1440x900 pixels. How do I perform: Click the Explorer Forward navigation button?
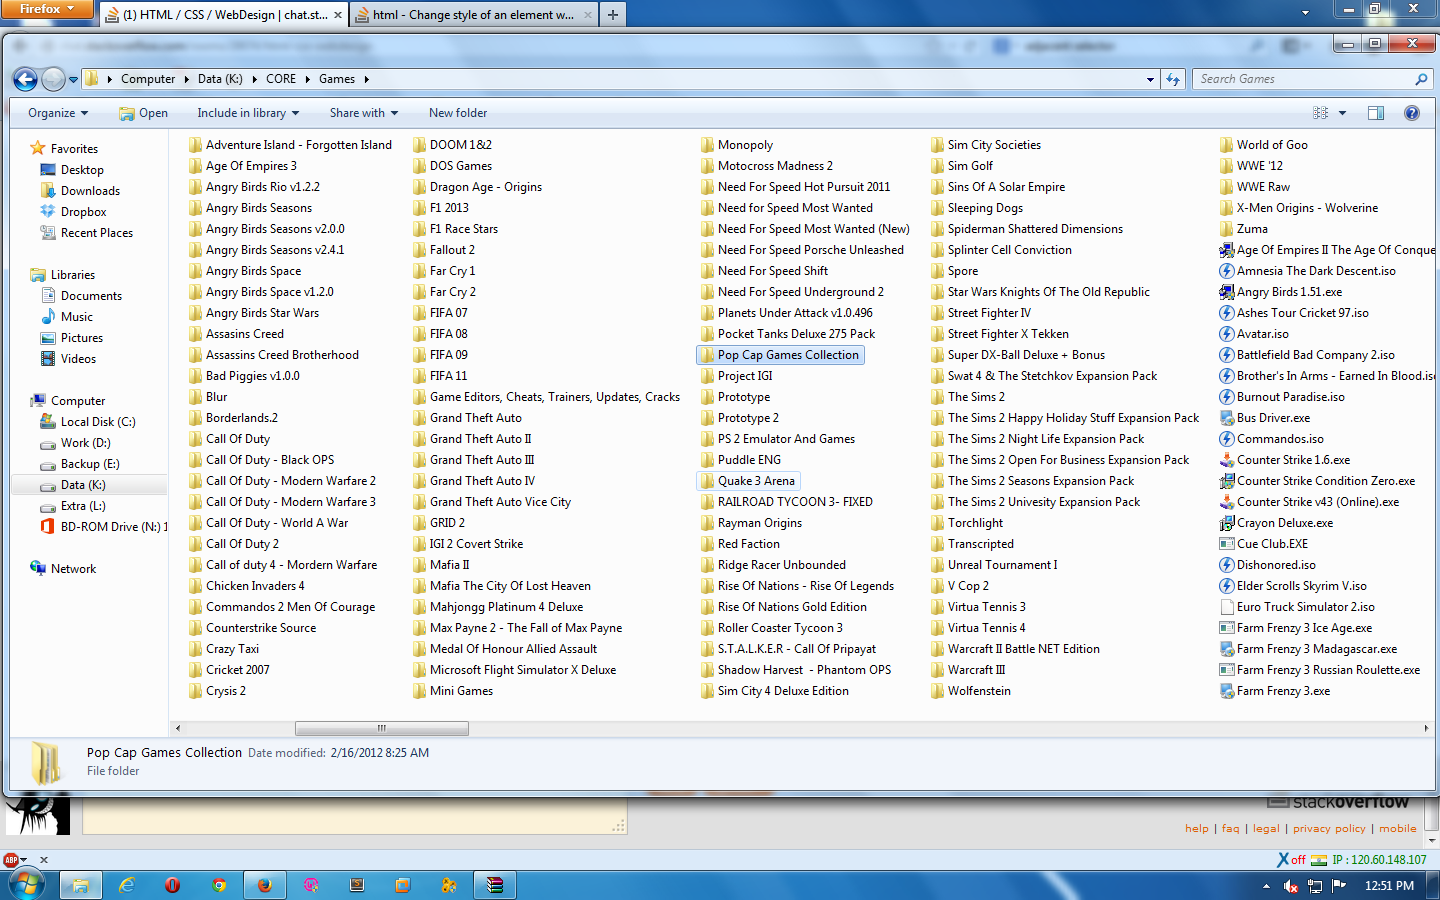(54, 79)
